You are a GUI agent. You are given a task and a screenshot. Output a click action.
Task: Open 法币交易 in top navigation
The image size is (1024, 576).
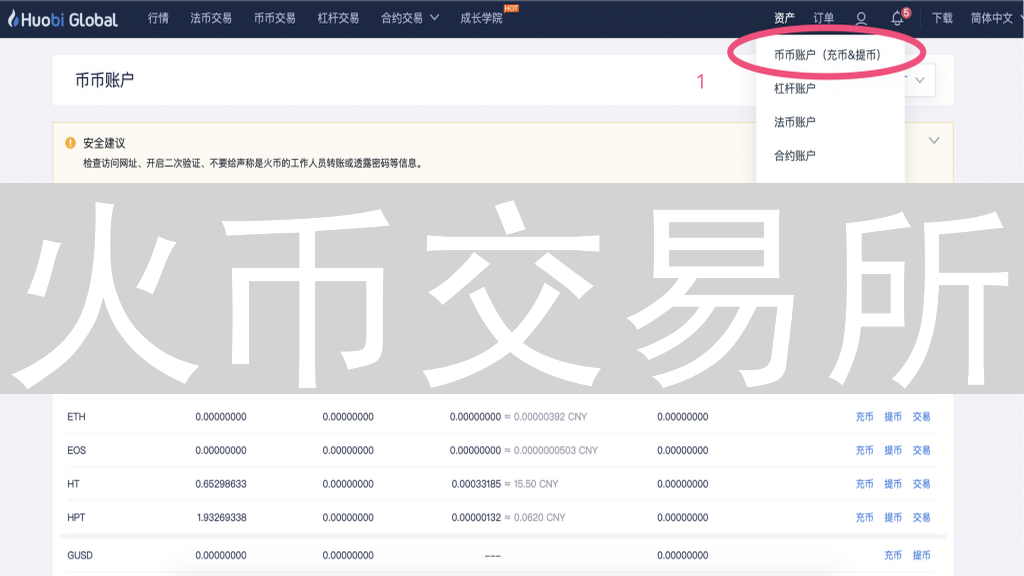[211, 18]
